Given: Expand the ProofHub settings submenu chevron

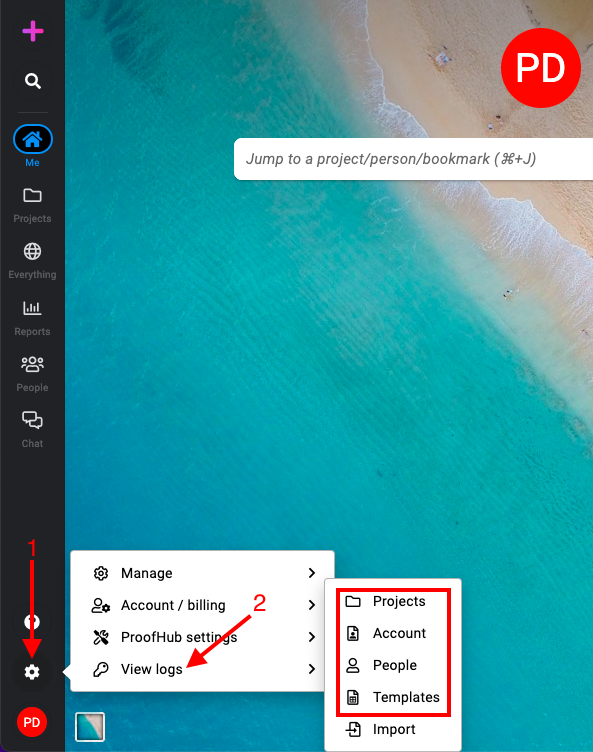Looking at the screenshot, I should coord(312,637).
